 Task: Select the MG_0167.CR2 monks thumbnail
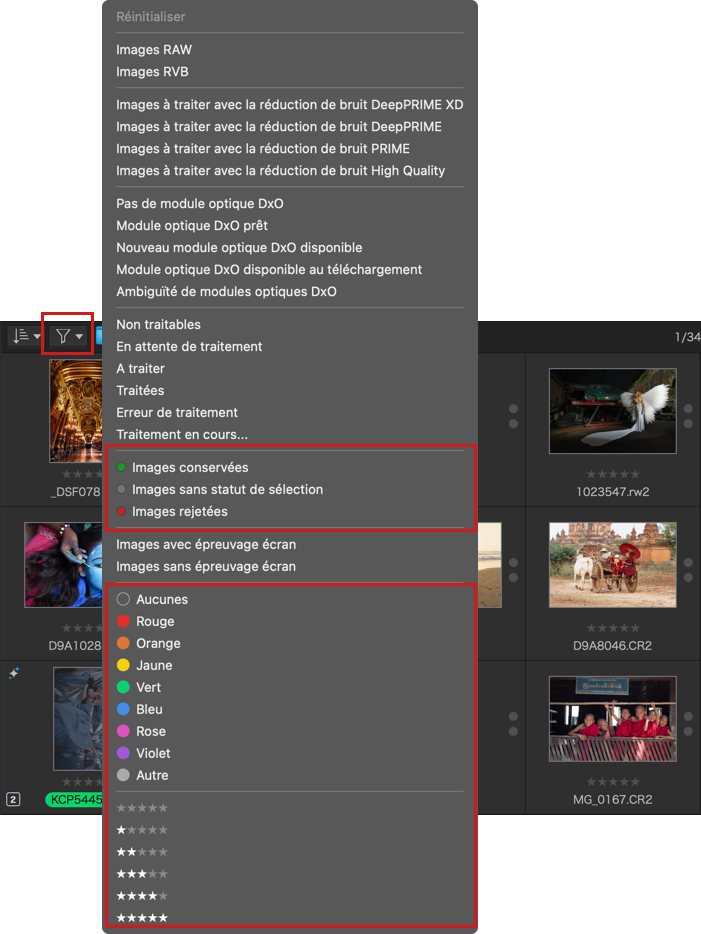pyautogui.click(x=612, y=718)
